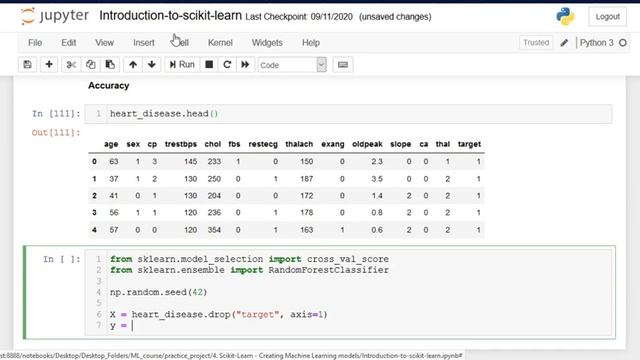This screenshot has height=360, width=640.
Task: Click thalach value 187 in row 1
Action: click(307, 179)
